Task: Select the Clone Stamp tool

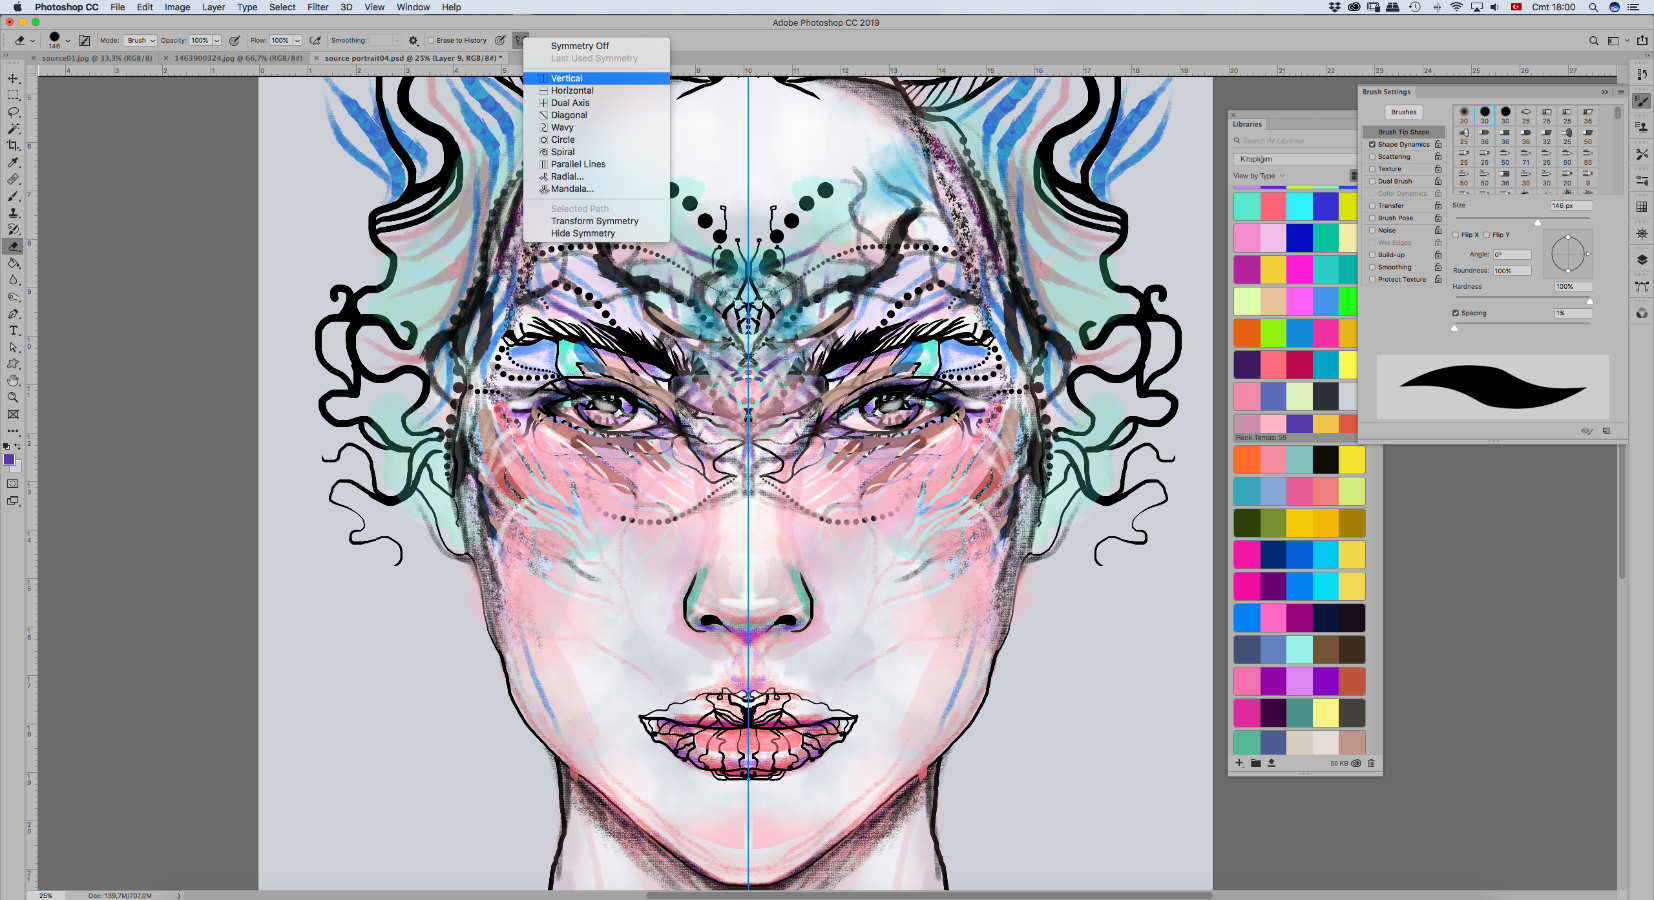Action: (x=13, y=213)
